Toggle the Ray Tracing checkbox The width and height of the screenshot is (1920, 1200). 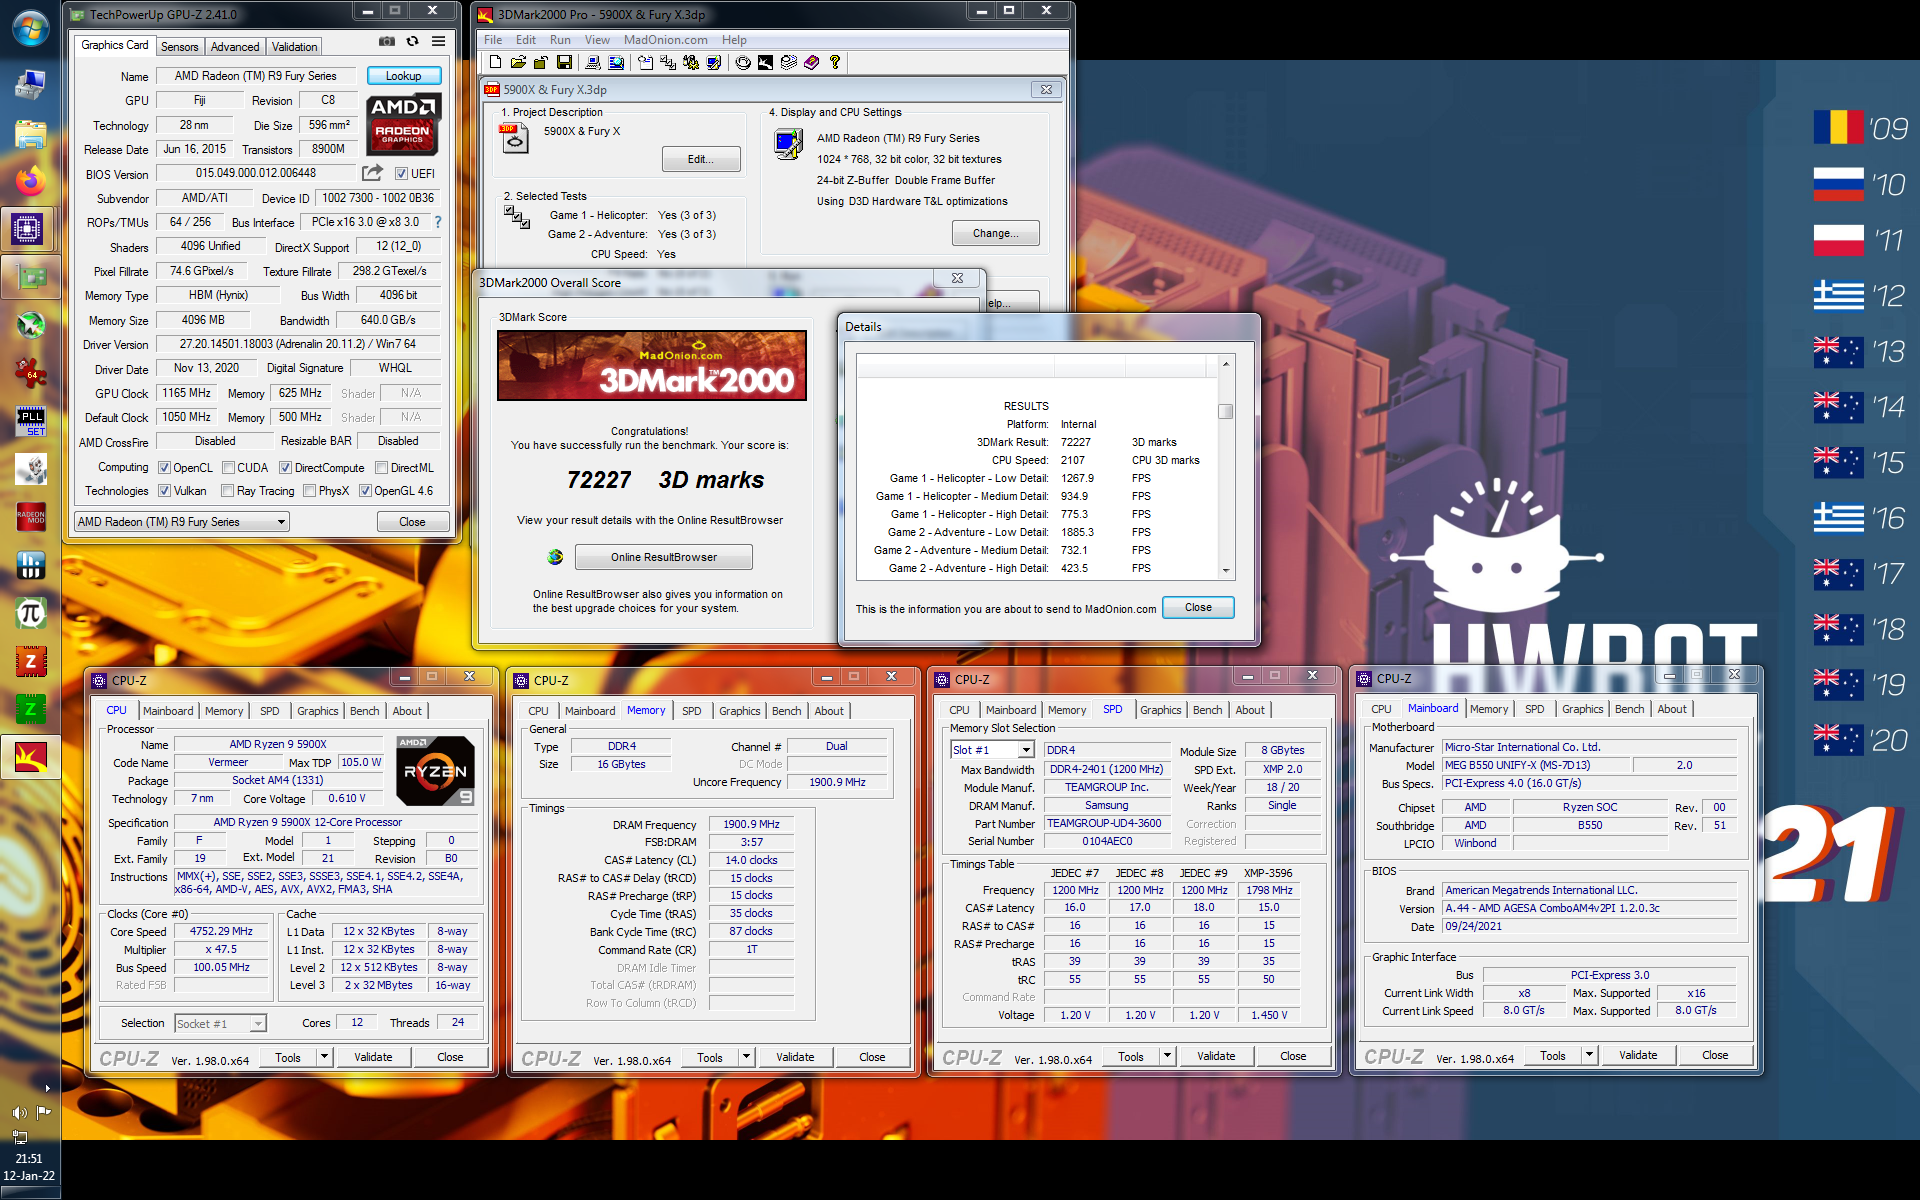click(x=228, y=491)
